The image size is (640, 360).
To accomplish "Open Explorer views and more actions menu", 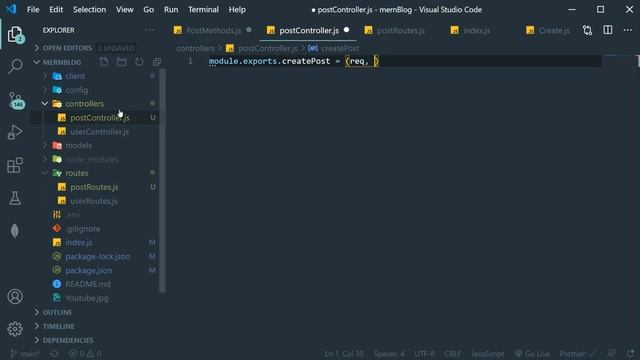I will point(149,30).
